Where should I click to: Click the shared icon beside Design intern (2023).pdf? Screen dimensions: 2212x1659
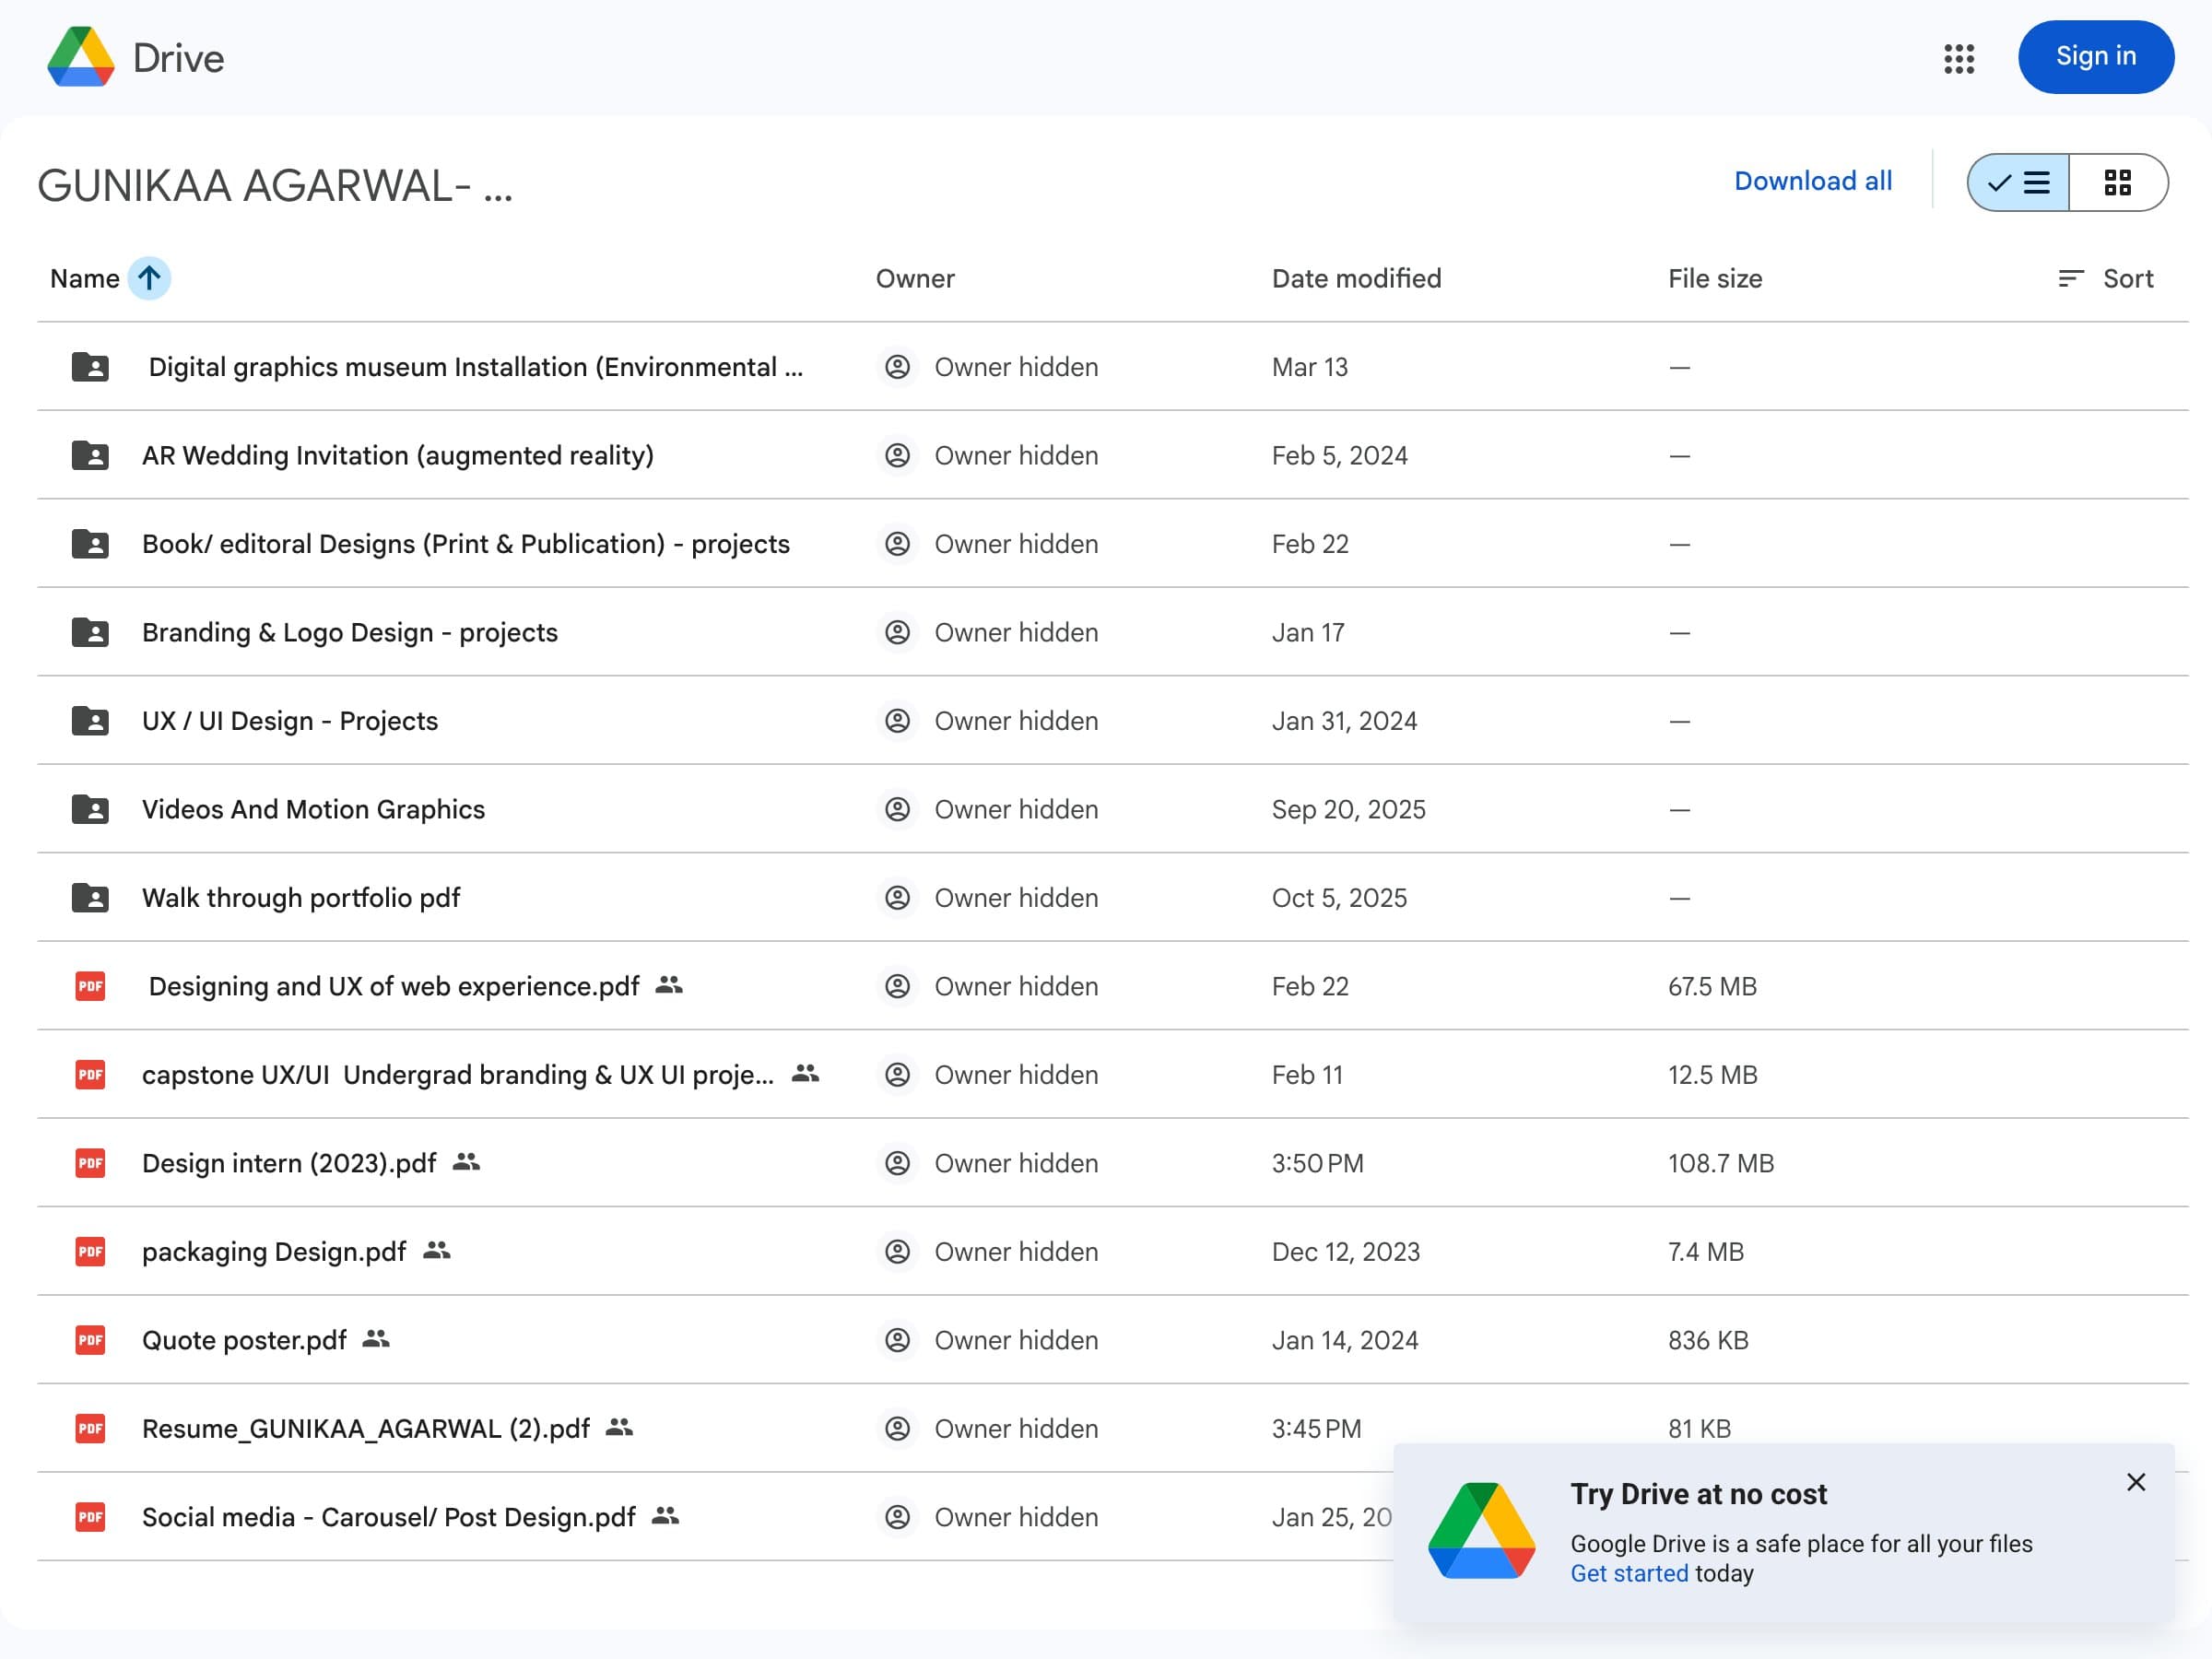(x=466, y=1162)
